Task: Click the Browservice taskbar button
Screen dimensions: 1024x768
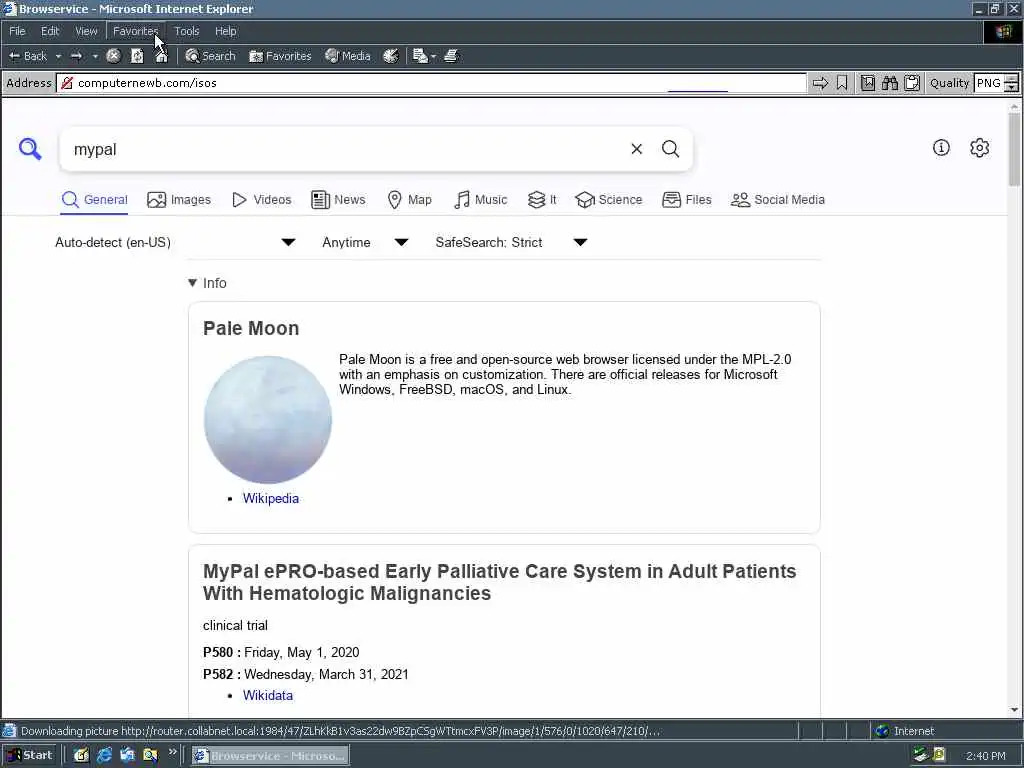Action: click(x=270, y=756)
